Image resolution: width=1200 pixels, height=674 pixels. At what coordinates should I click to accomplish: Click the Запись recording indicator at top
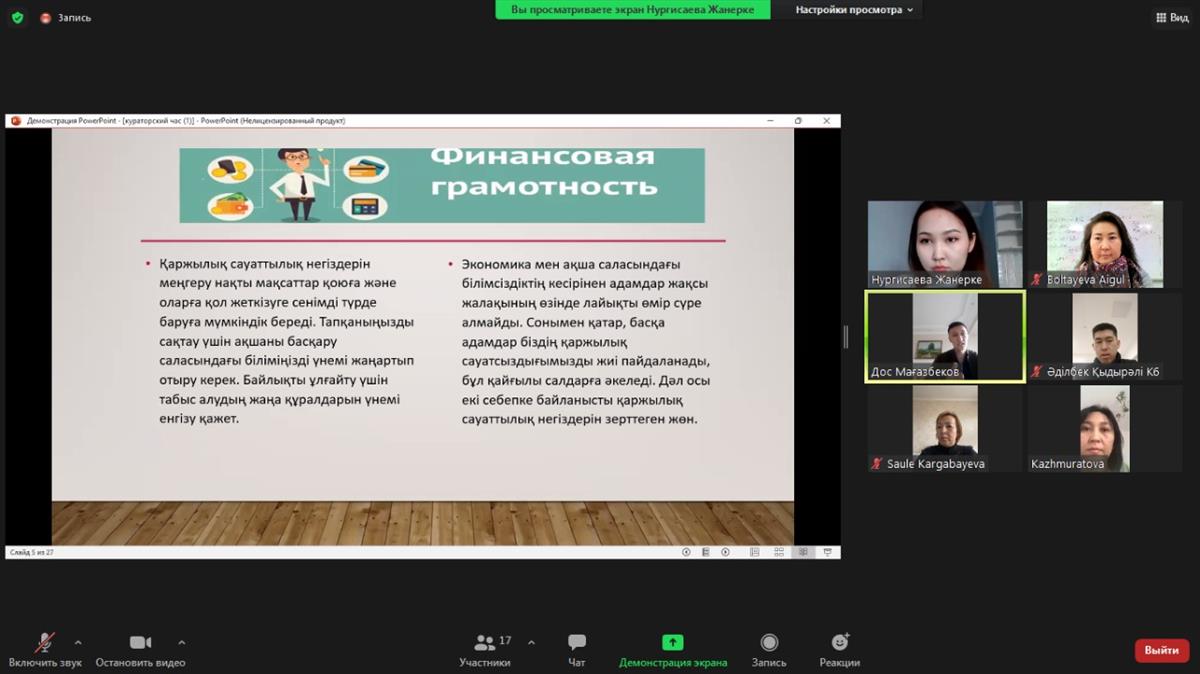[66, 17]
